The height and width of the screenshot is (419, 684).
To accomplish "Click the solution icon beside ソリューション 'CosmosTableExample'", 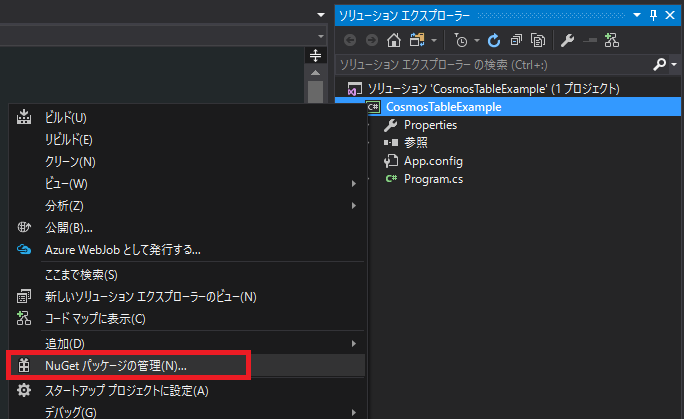I will pos(354,89).
